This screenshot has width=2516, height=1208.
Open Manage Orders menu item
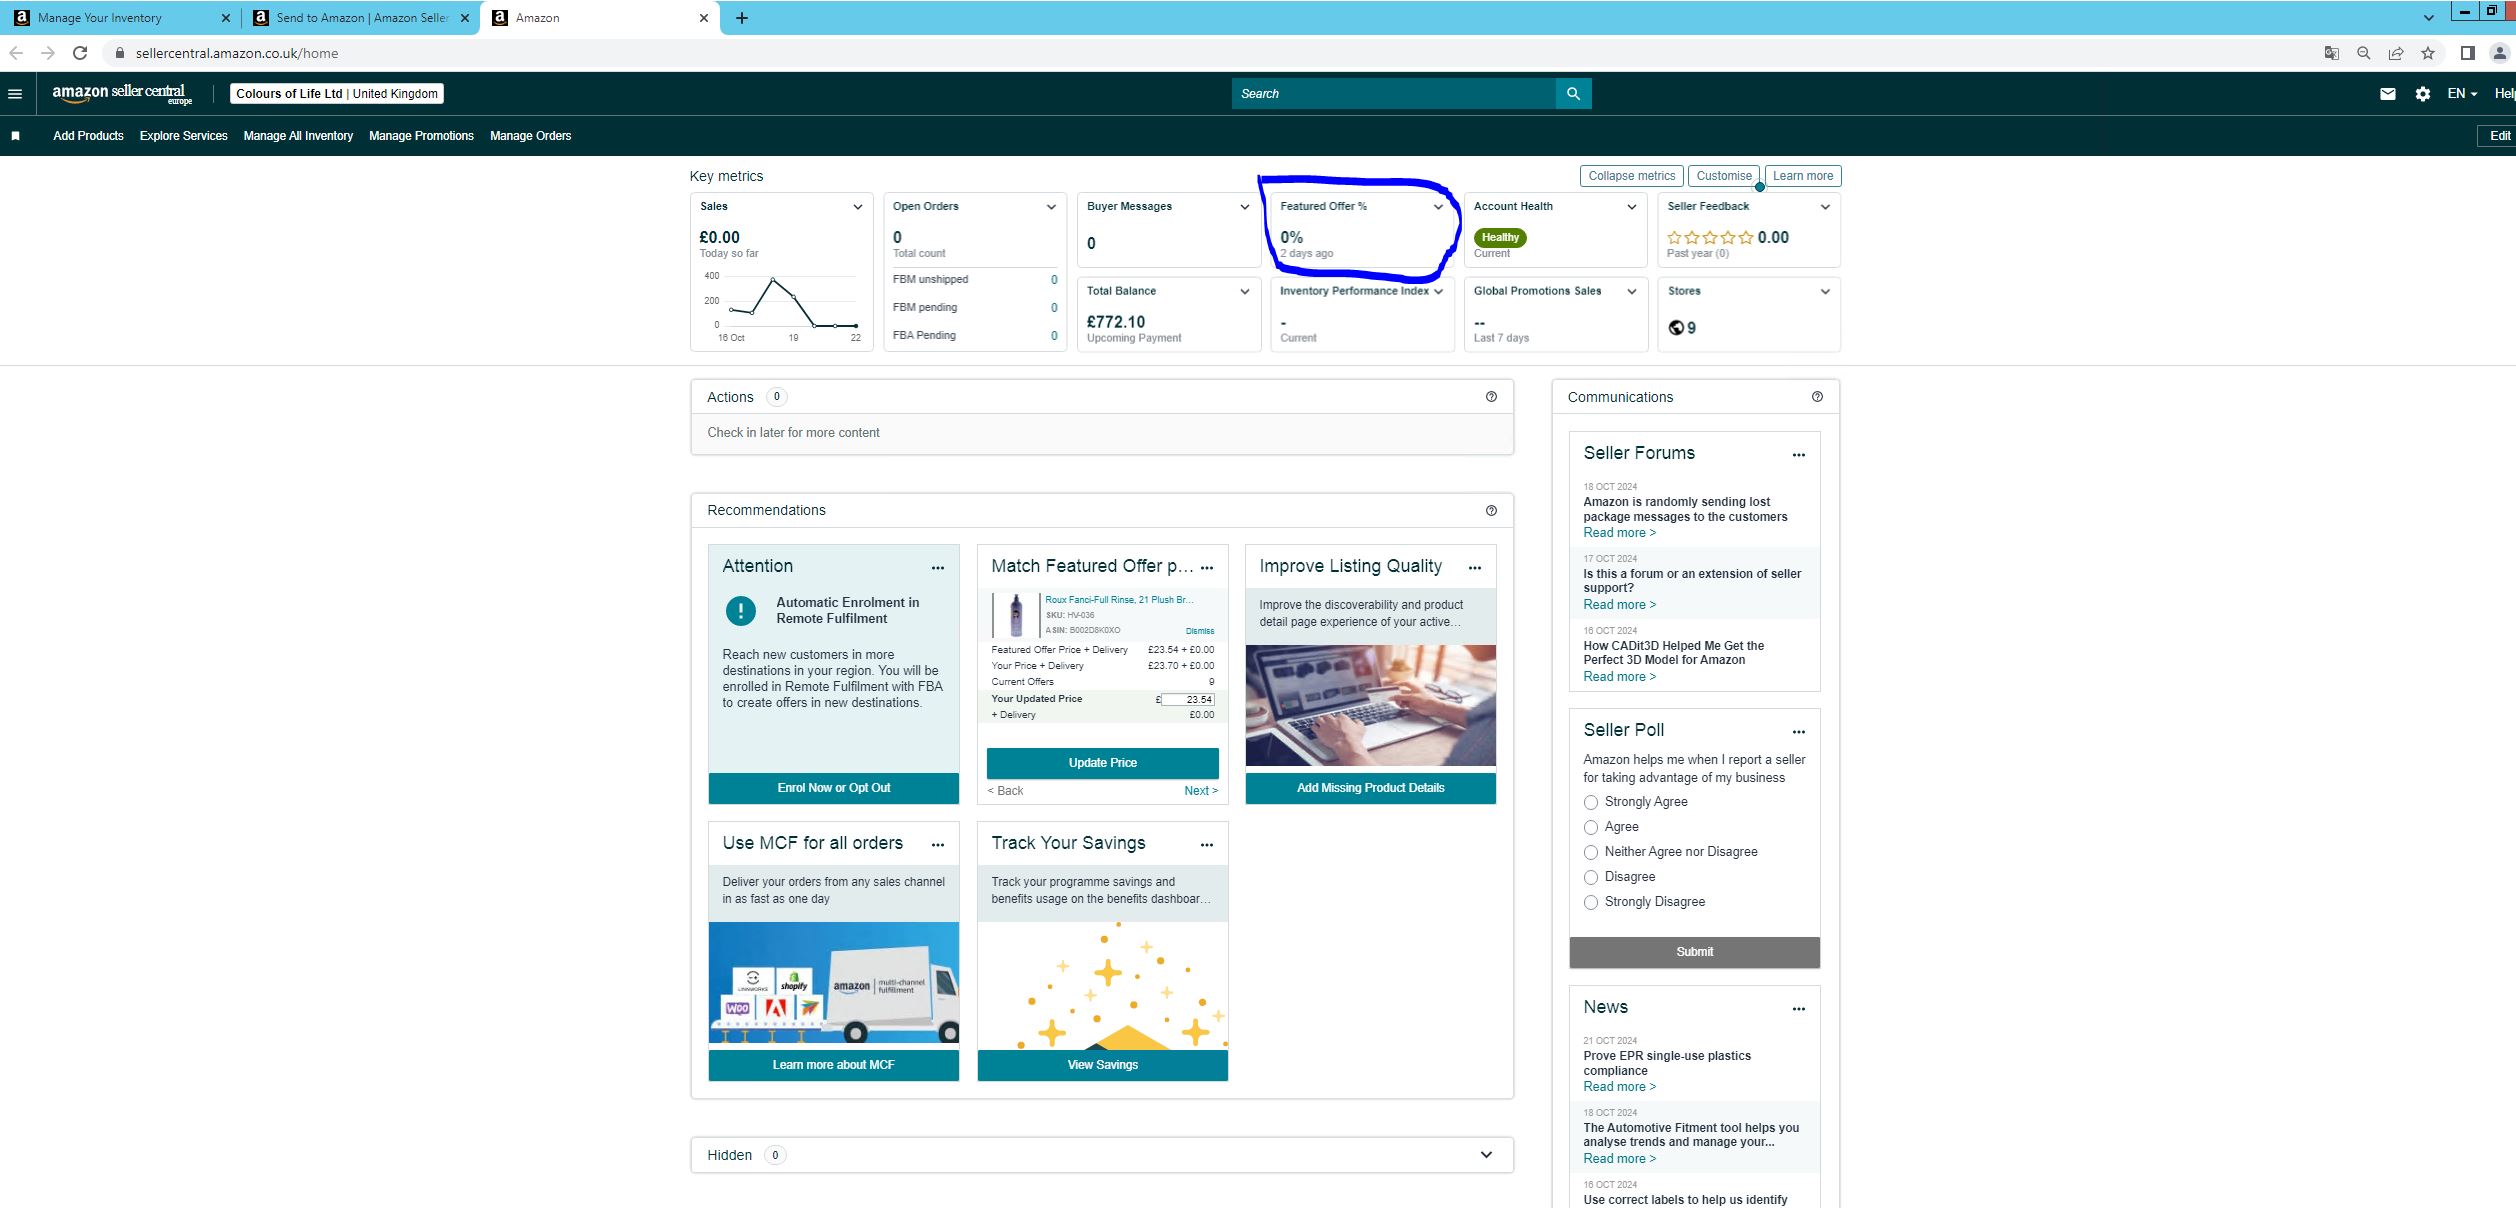pos(530,136)
